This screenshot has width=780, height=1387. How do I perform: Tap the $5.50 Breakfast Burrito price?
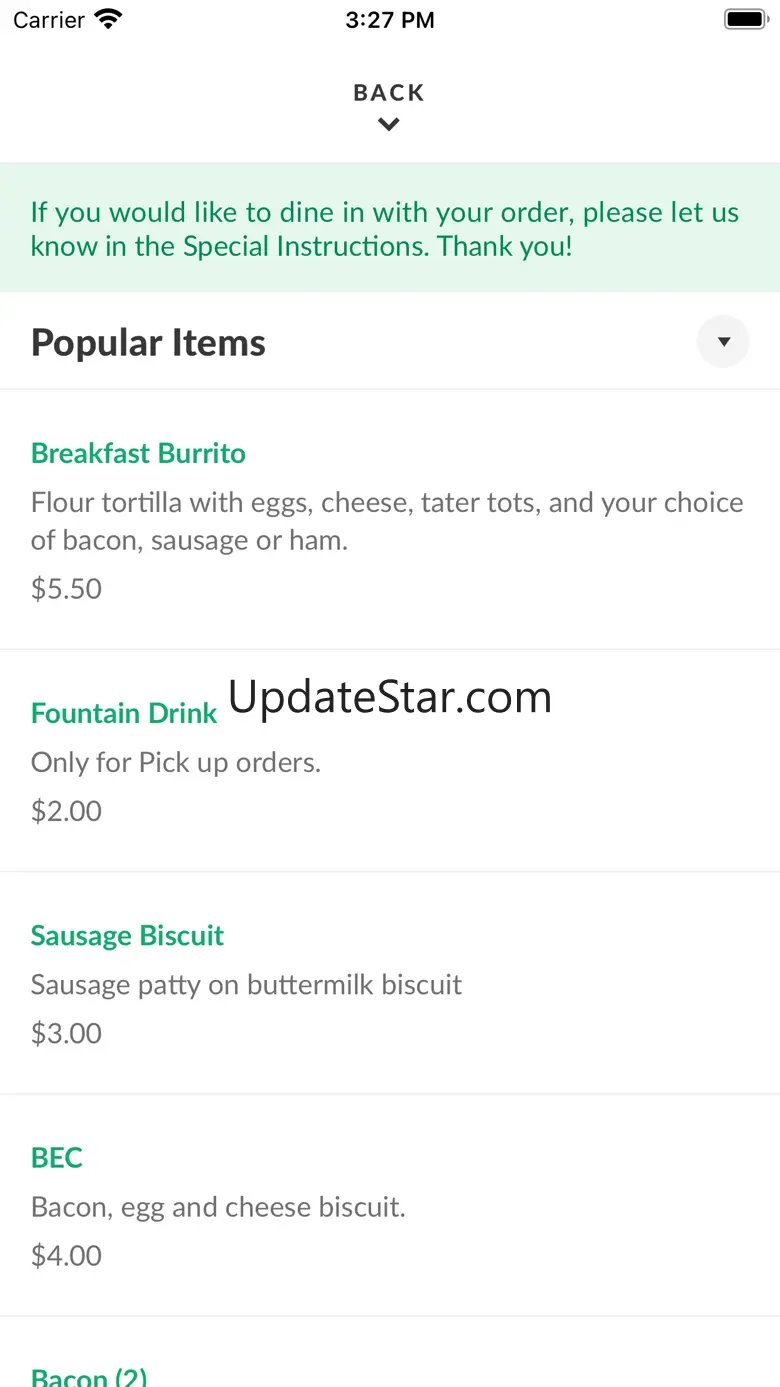coord(66,588)
